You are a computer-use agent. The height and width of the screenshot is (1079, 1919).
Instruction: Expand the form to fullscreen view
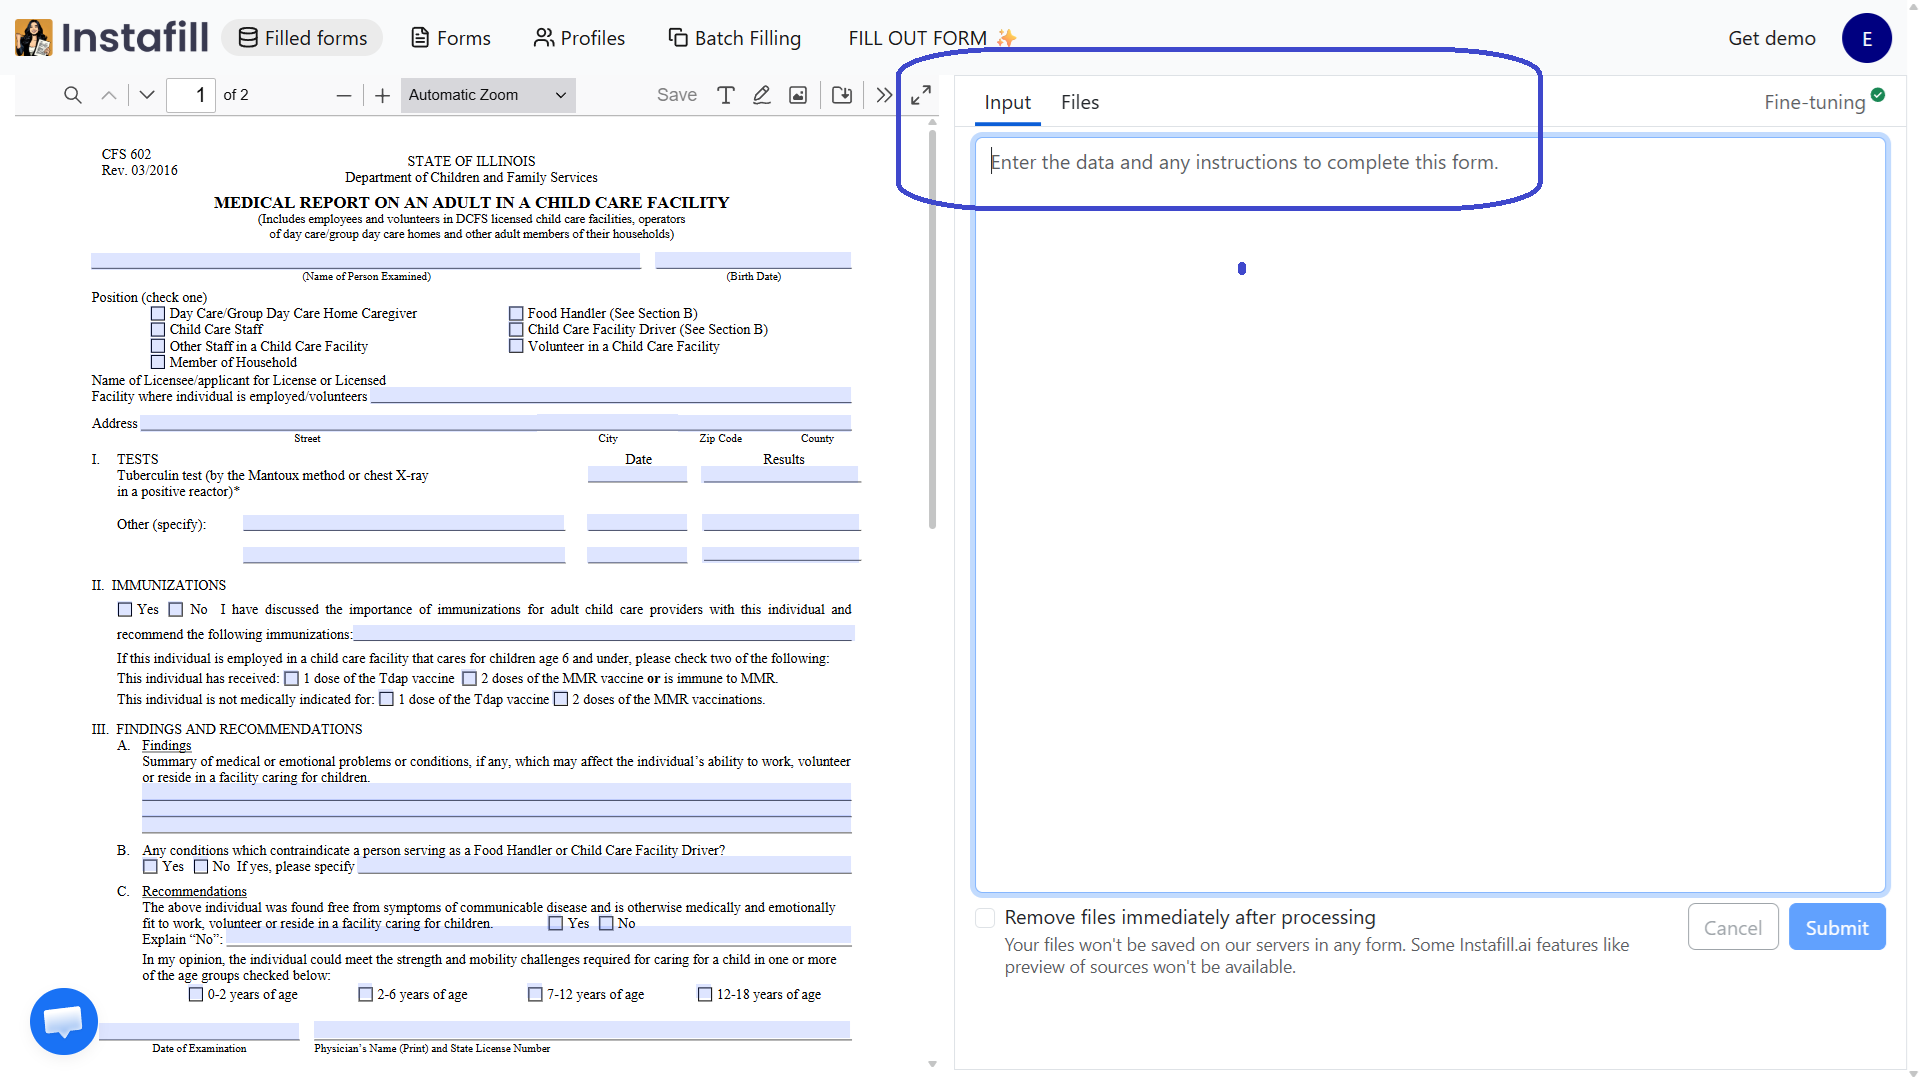[919, 95]
